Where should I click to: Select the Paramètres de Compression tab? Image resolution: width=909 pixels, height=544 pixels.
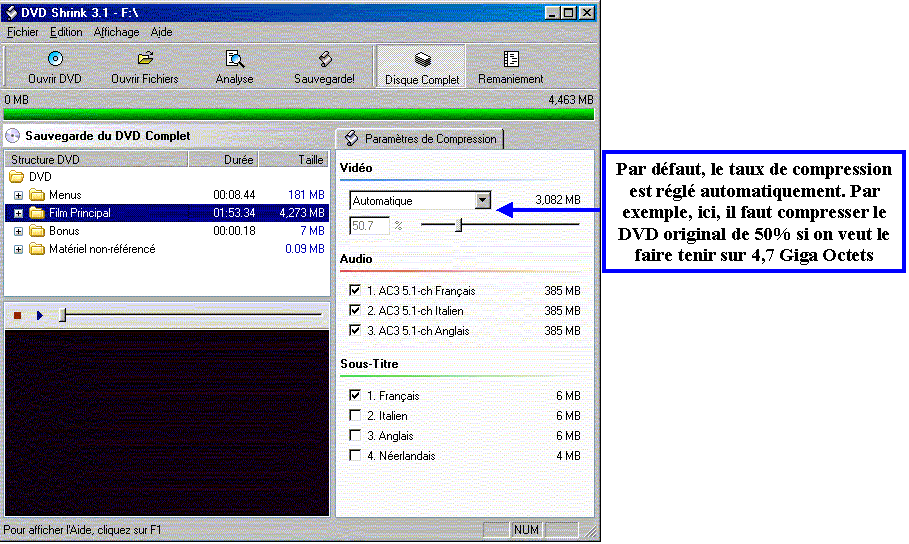[x=420, y=139]
